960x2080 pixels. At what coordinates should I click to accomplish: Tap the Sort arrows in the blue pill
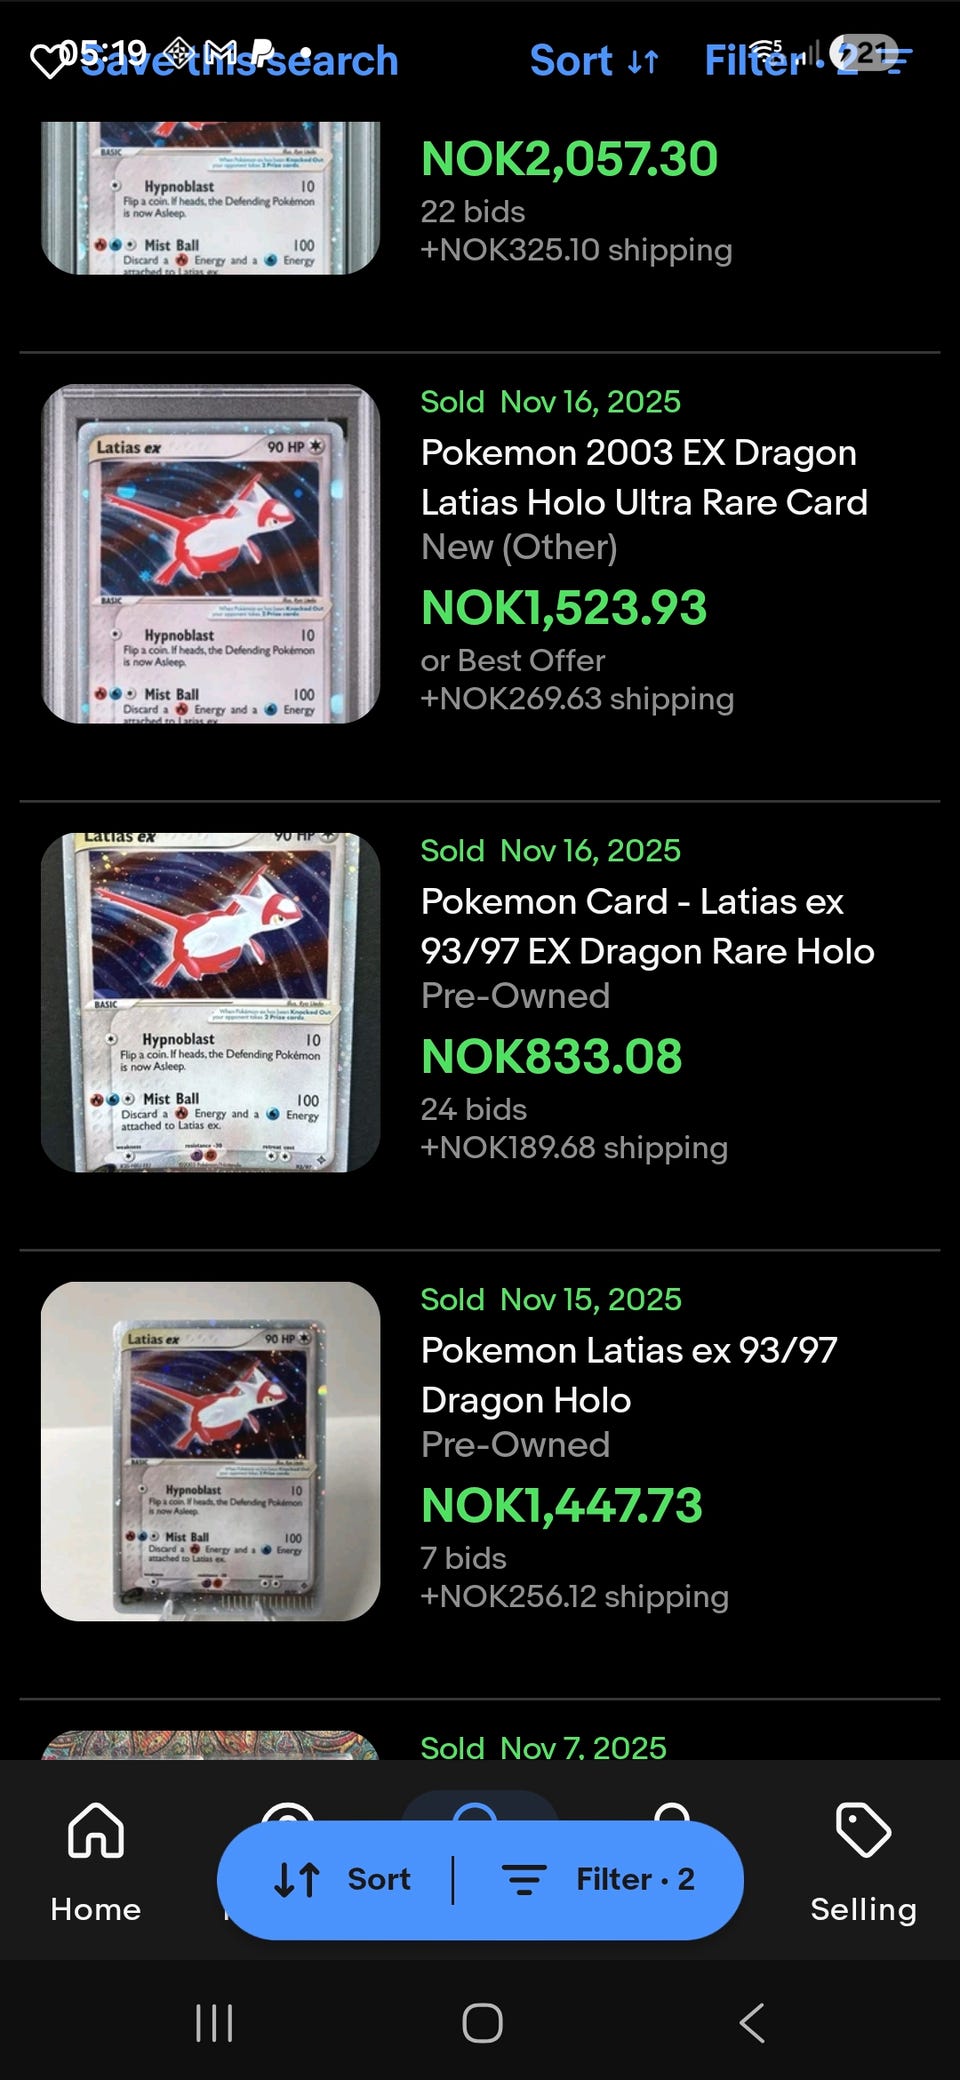coord(297,1880)
